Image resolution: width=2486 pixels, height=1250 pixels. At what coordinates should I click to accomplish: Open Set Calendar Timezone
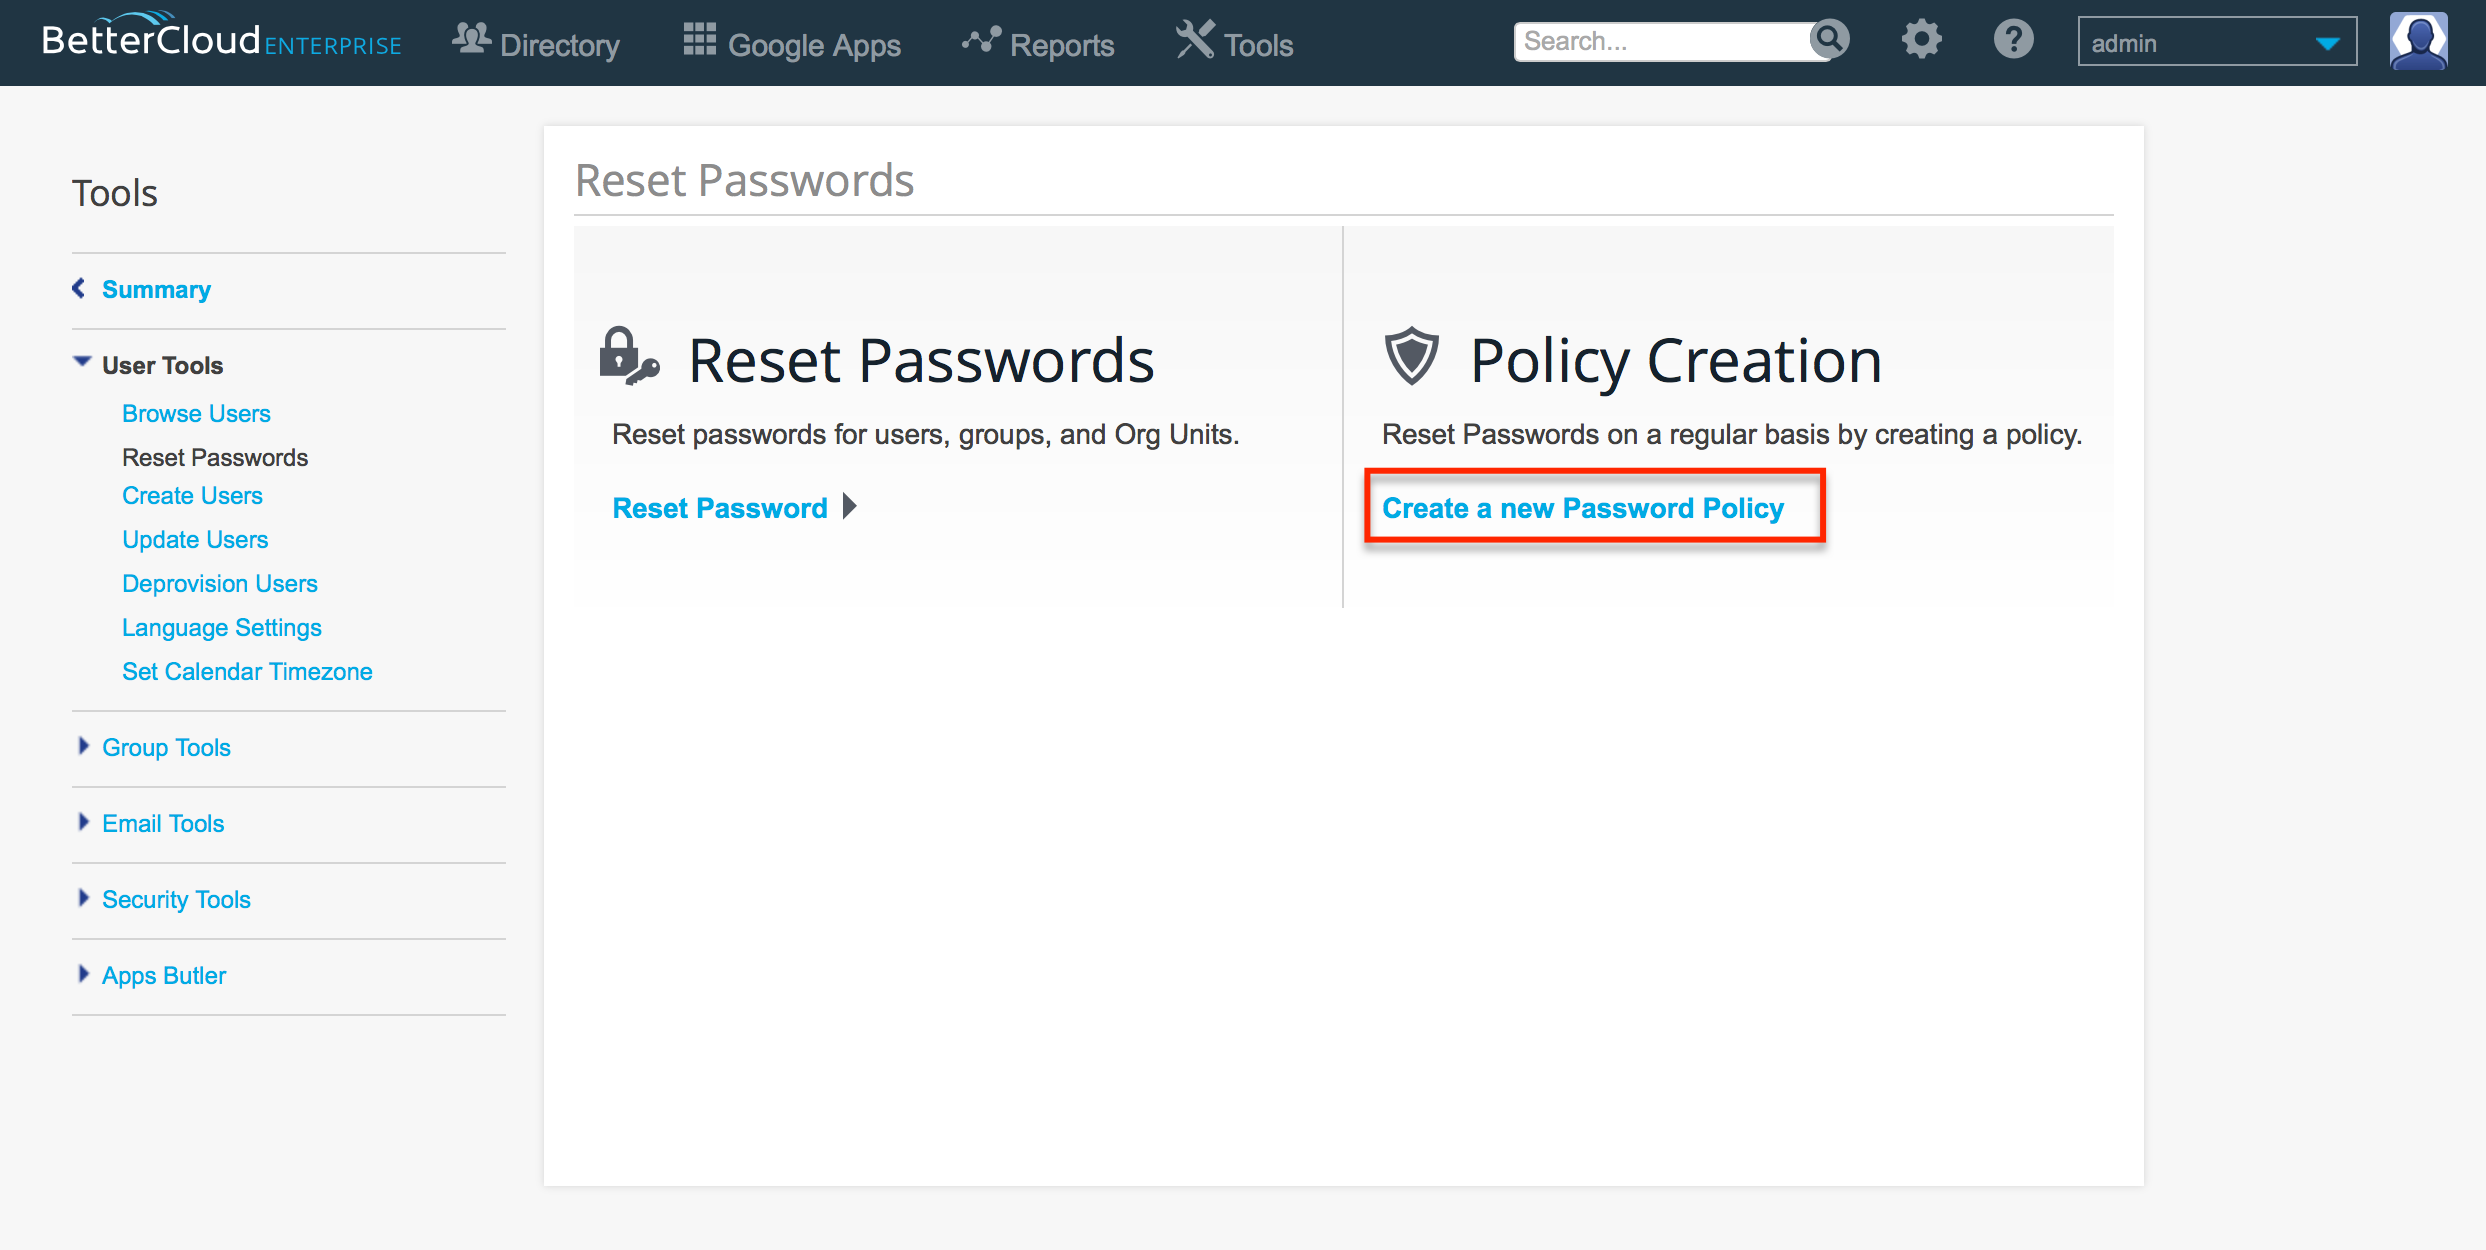pyautogui.click(x=247, y=672)
